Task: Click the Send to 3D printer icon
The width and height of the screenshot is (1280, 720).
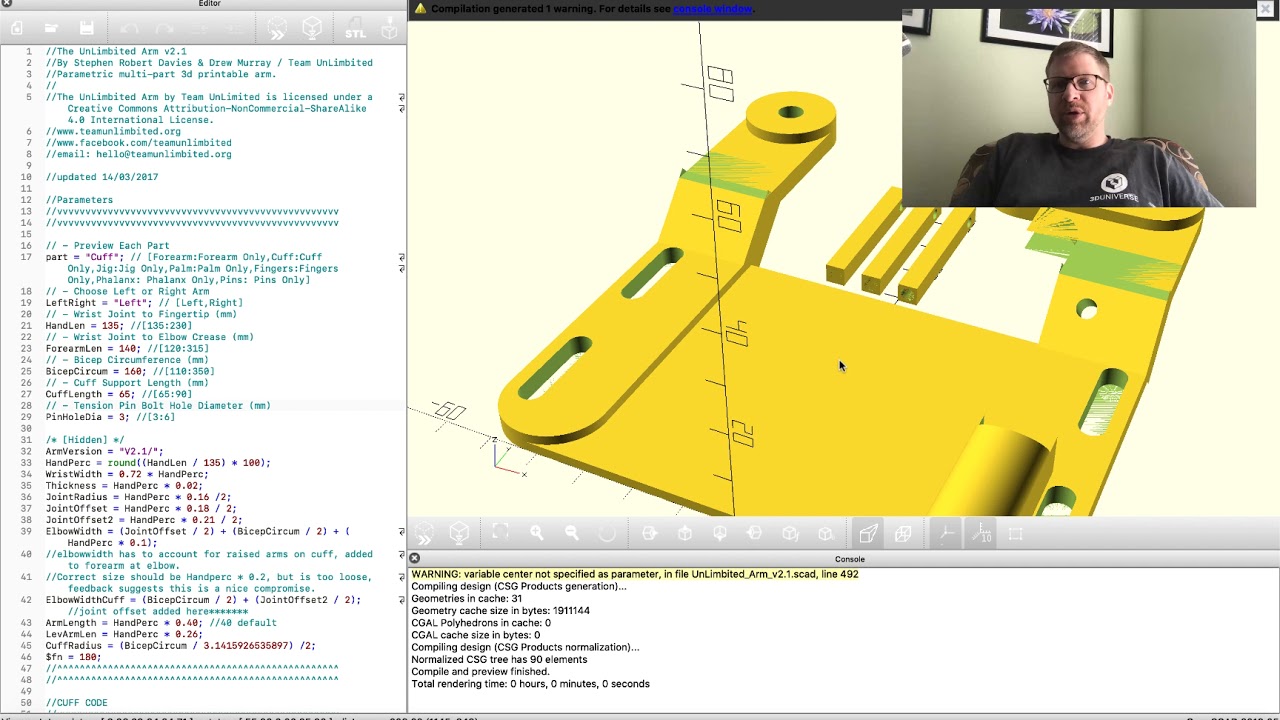Action: [x=390, y=29]
